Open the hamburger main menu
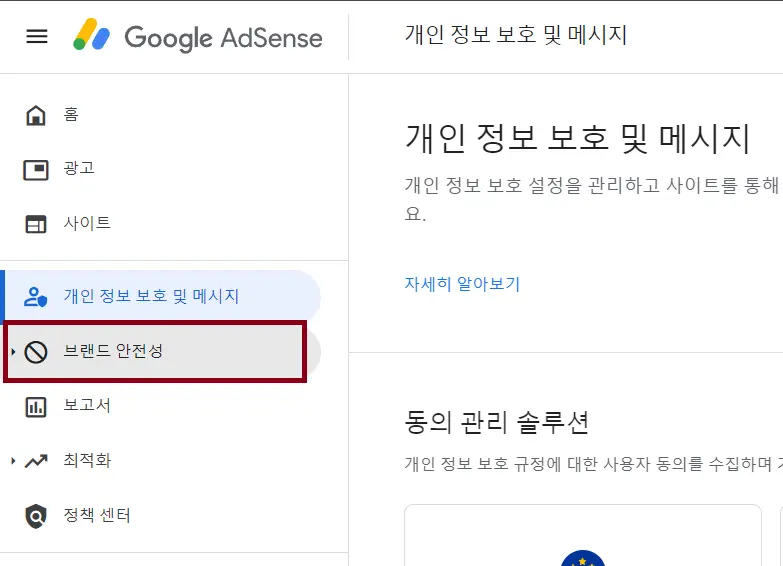Viewport: 783px width, 566px height. click(37, 36)
